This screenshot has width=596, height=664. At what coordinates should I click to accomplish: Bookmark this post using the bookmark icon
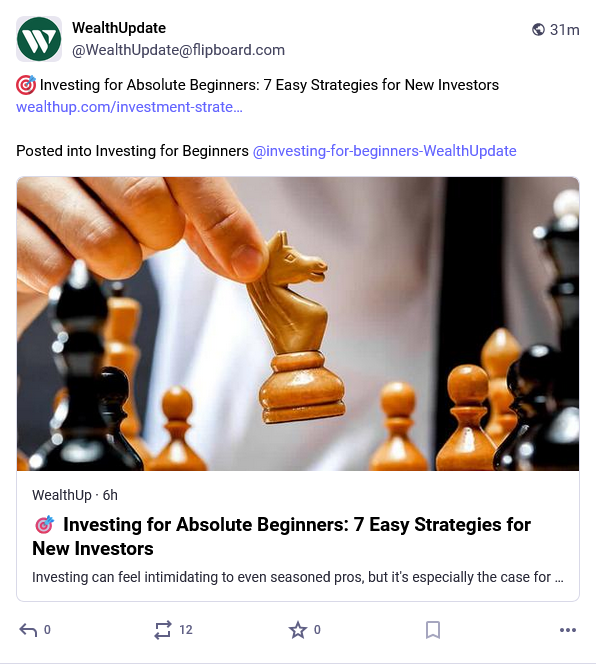[x=433, y=630]
